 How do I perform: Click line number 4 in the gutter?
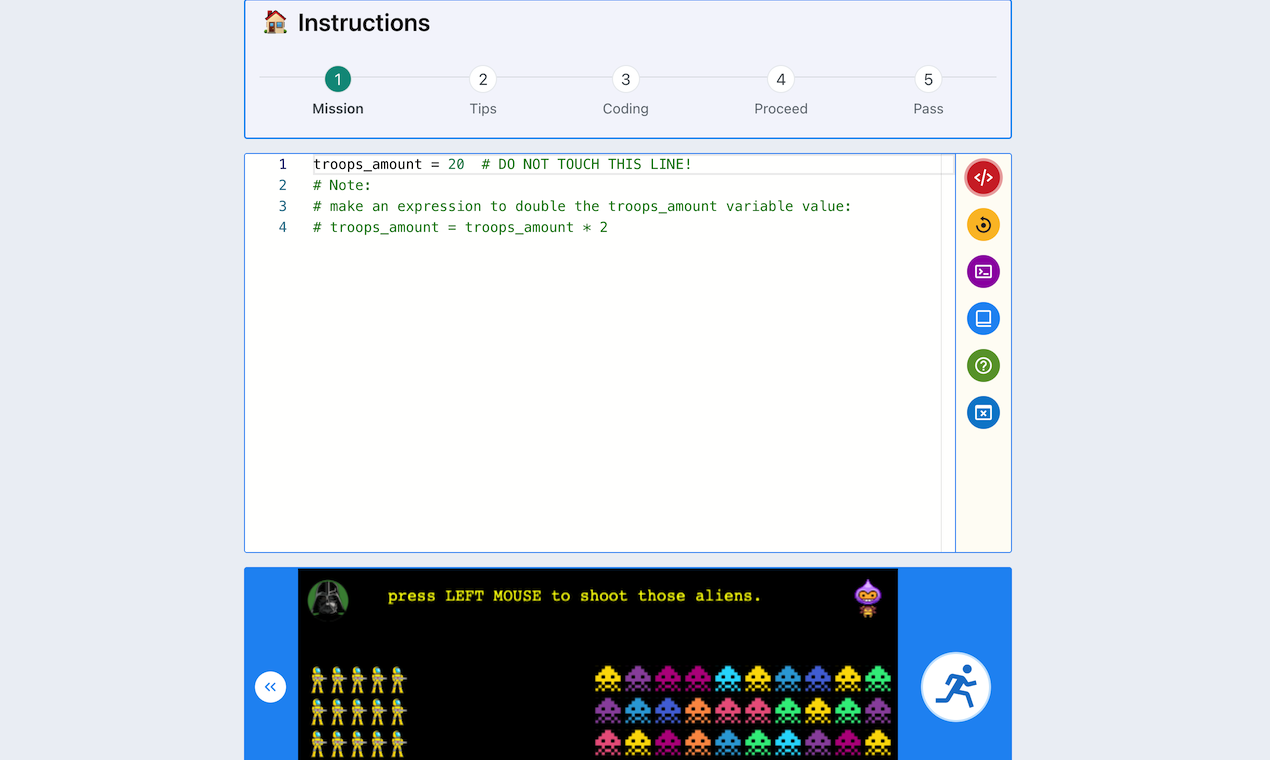pyautogui.click(x=282, y=227)
